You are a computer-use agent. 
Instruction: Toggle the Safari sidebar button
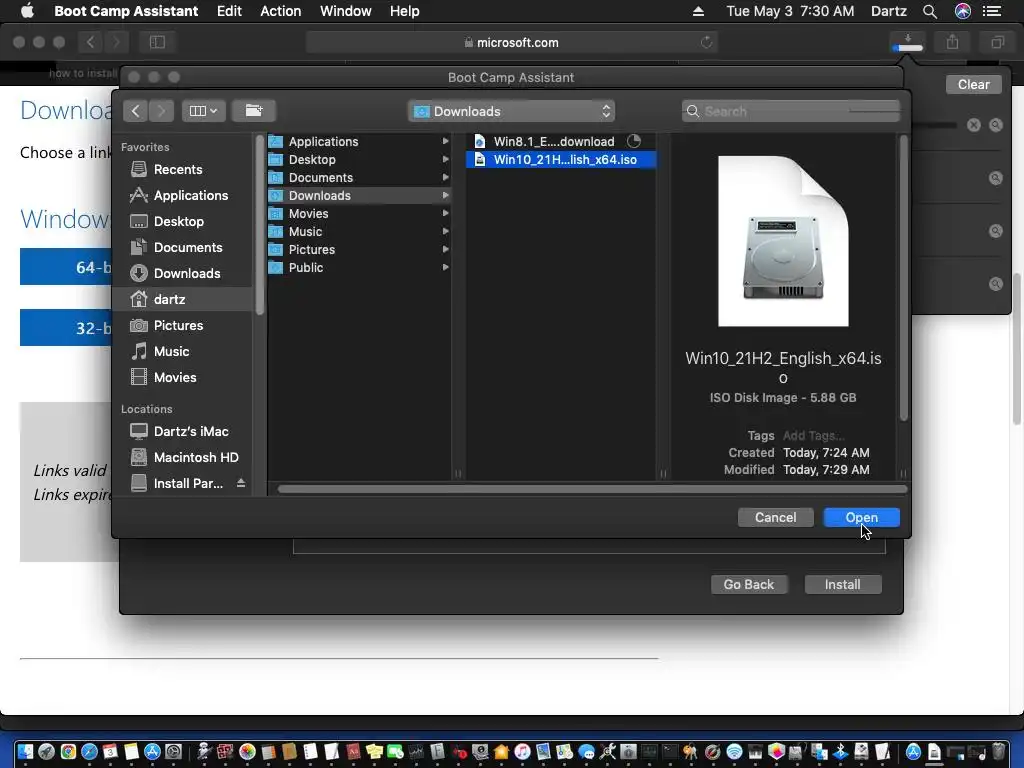pyautogui.click(x=157, y=42)
